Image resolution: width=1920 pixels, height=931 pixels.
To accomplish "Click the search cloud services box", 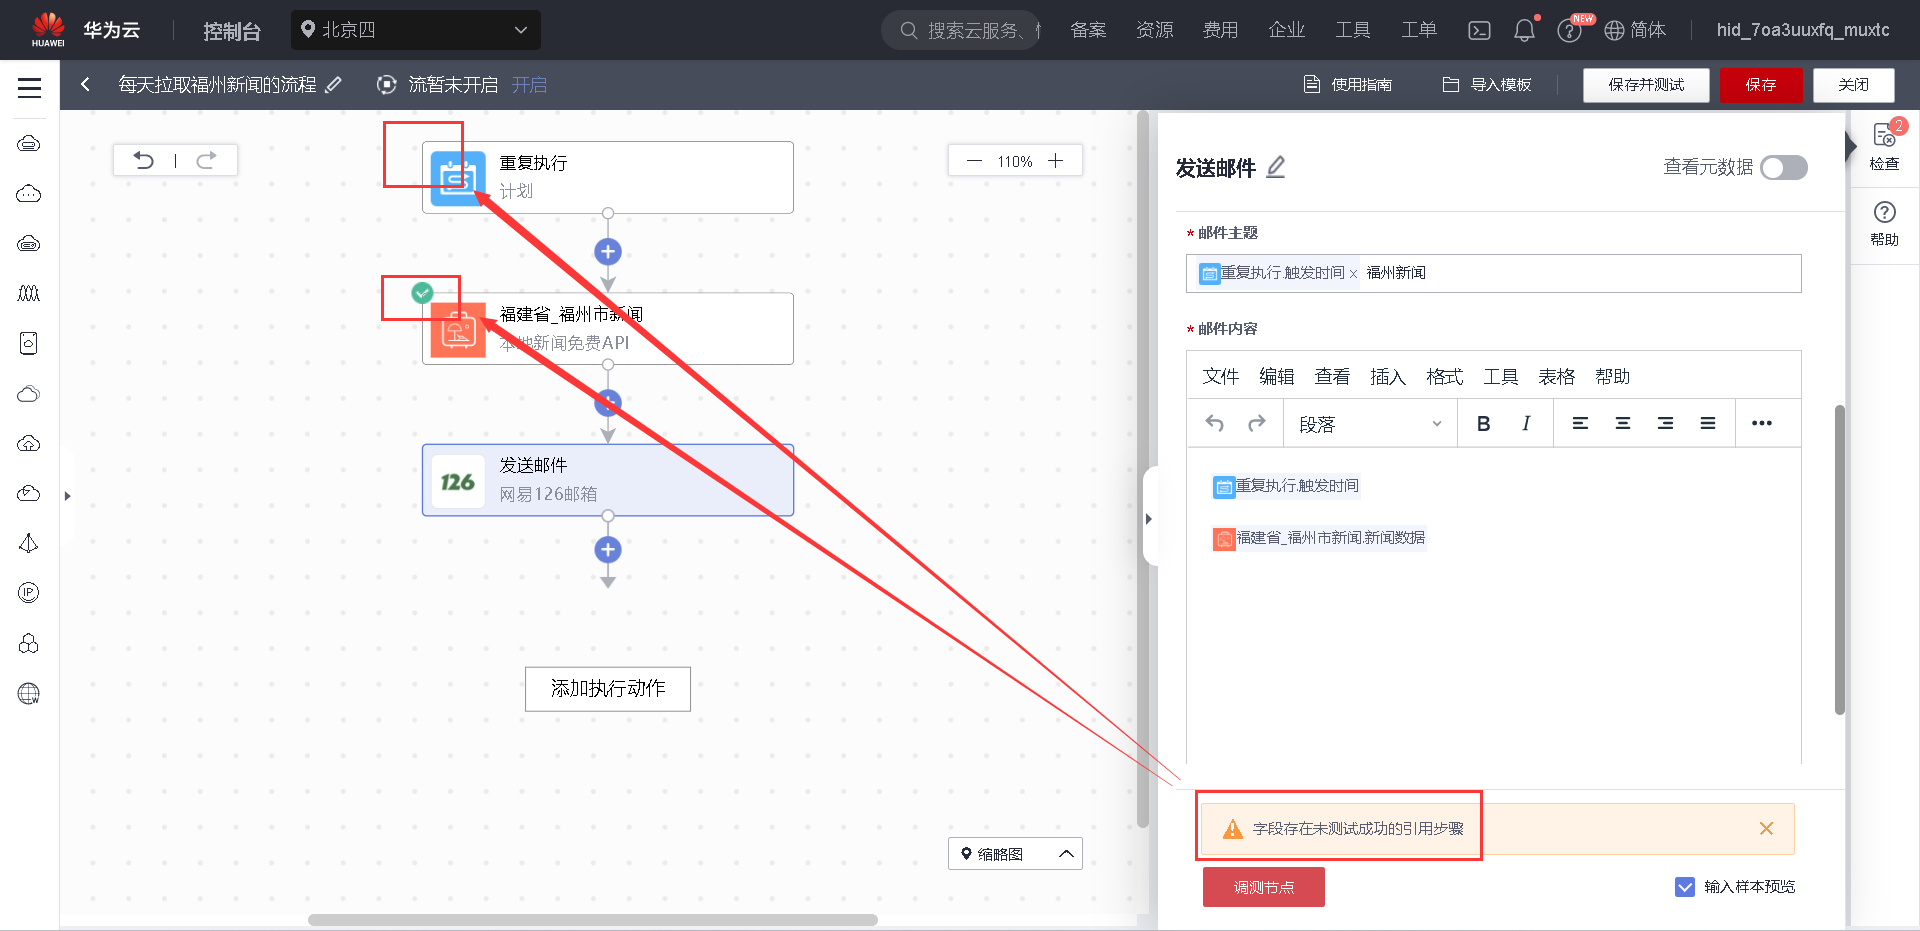I will pyautogui.click(x=961, y=30).
